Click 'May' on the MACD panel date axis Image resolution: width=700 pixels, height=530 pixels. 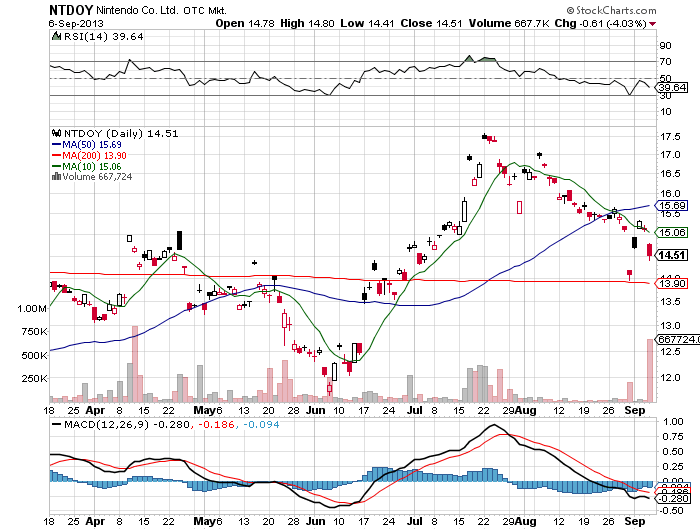pyautogui.click(x=204, y=521)
